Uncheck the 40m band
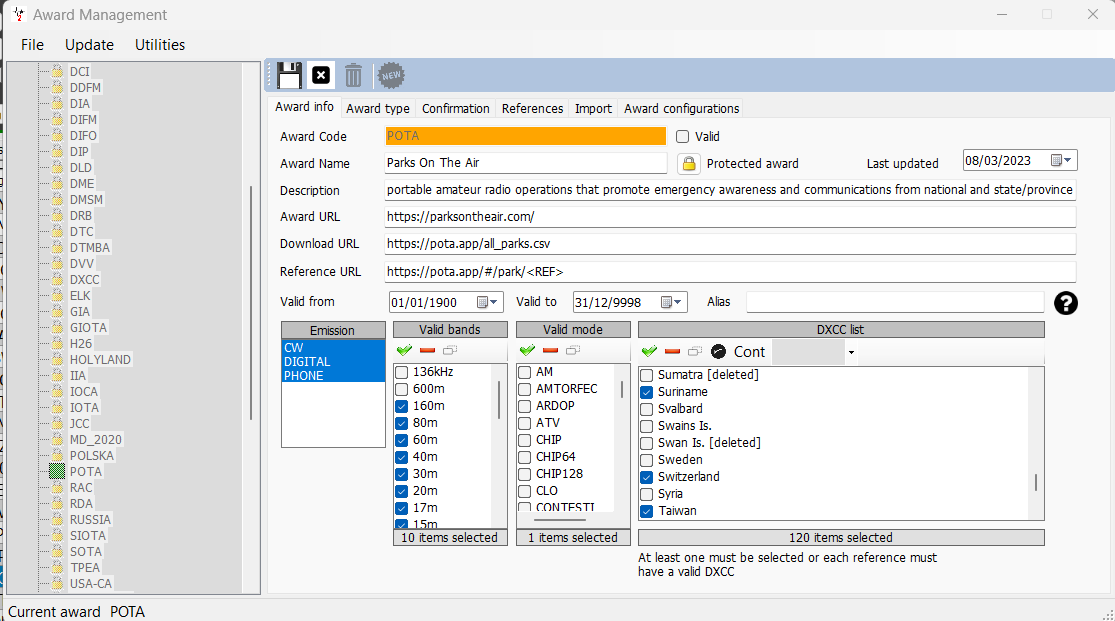 [x=402, y=457]
